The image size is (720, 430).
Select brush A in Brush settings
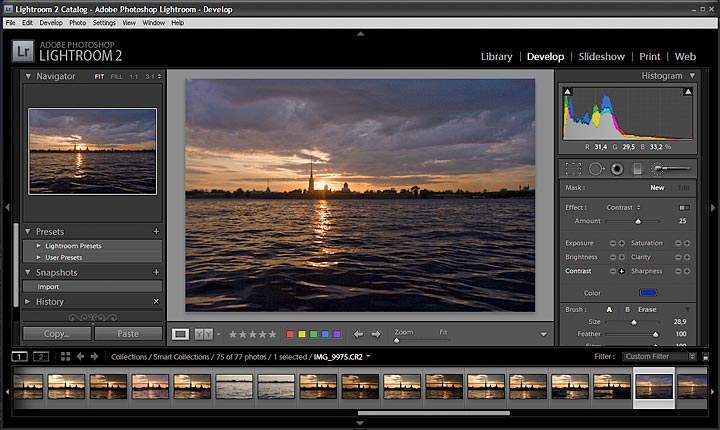point(609,309)
